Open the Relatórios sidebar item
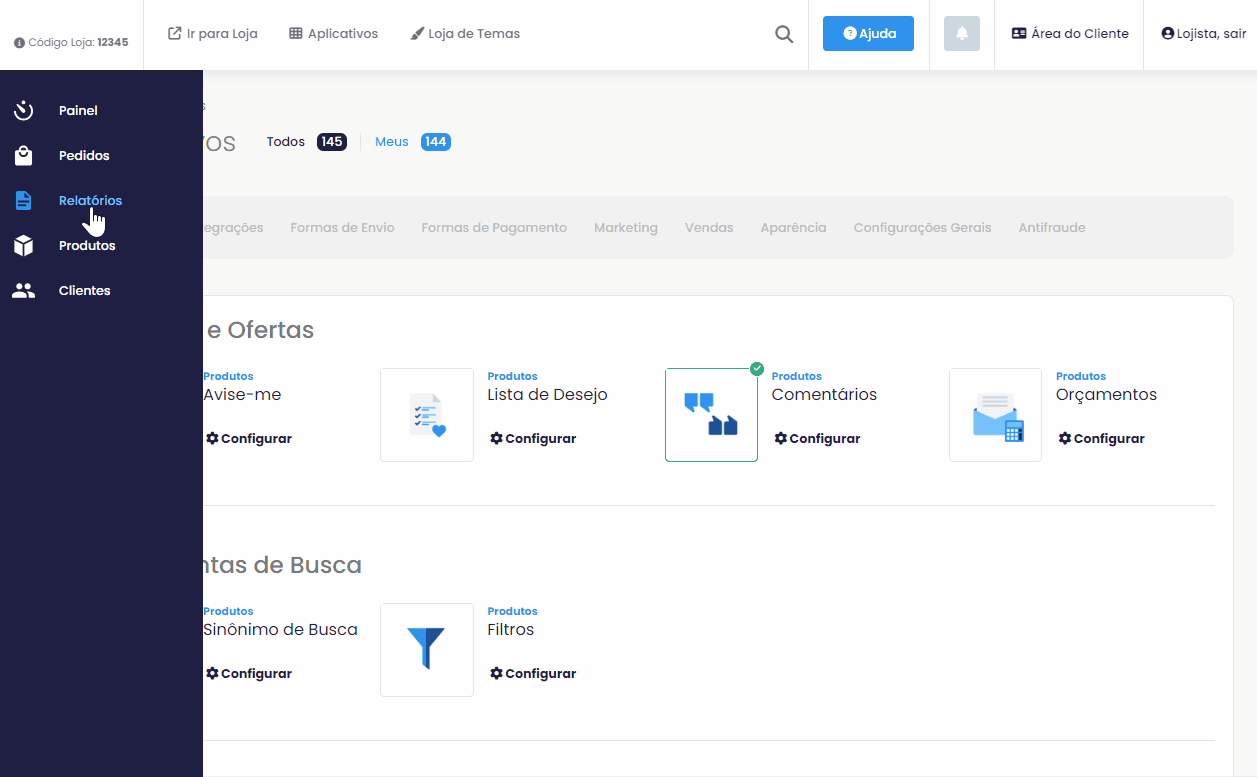The image size is (1257, 777). [x=90, y=201]
